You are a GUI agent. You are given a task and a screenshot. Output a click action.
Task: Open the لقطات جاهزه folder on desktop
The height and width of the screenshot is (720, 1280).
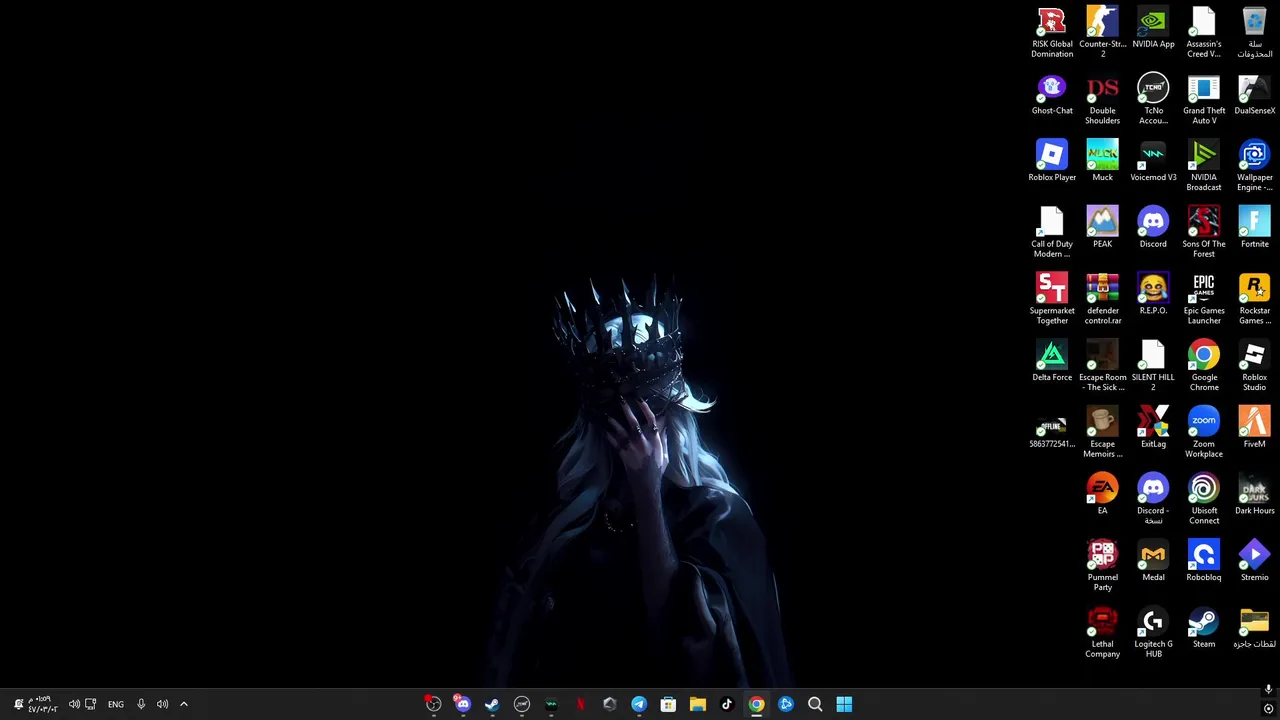pyautogui.click(x=1254, y=628)
